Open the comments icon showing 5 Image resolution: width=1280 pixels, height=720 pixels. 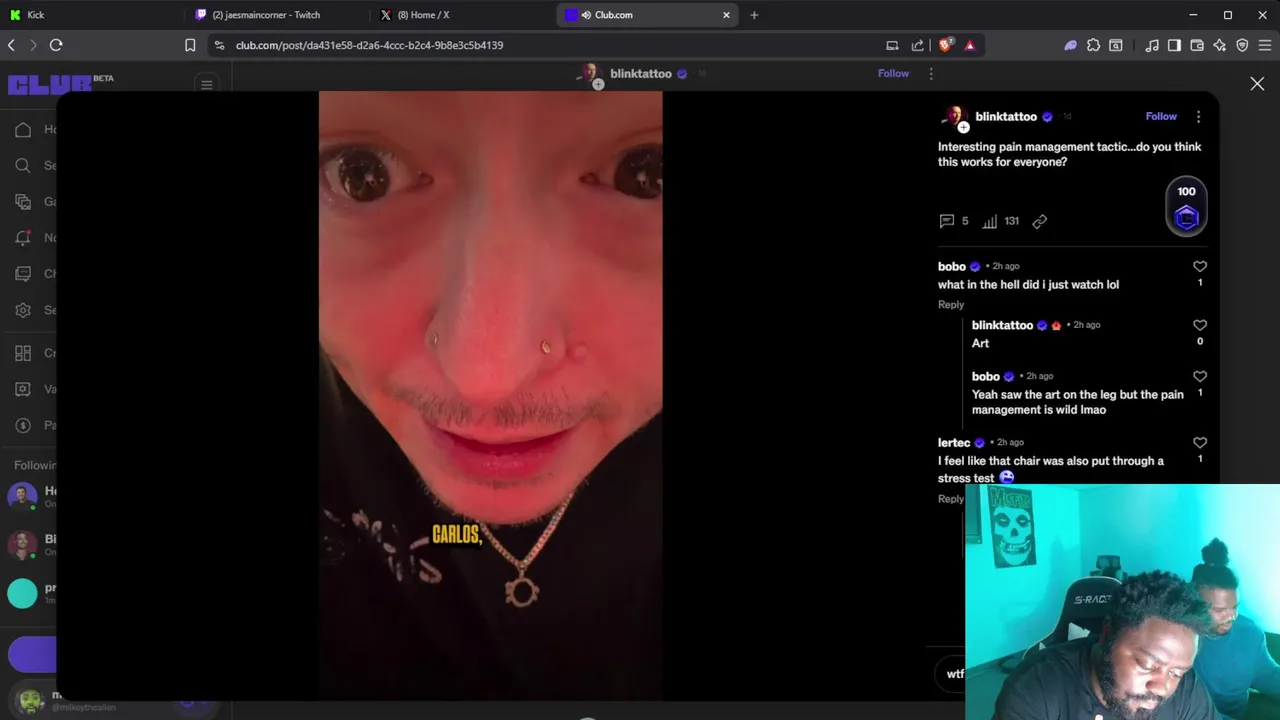[947, 221]
